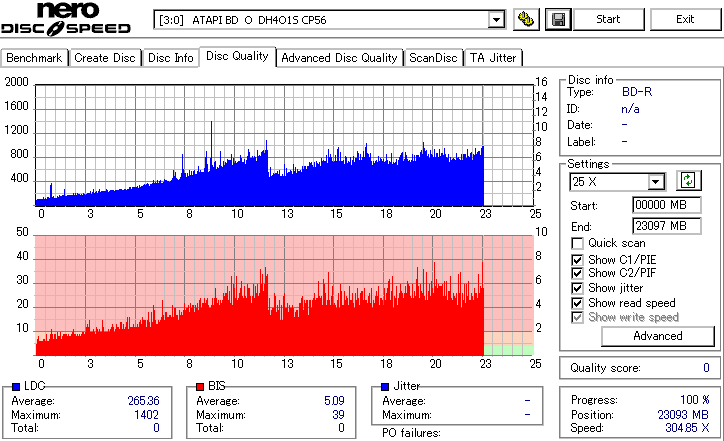The height and width of the screenshot is (441, 724).
Task: Click the disc Type value BD-R
Action: [637, 92]
